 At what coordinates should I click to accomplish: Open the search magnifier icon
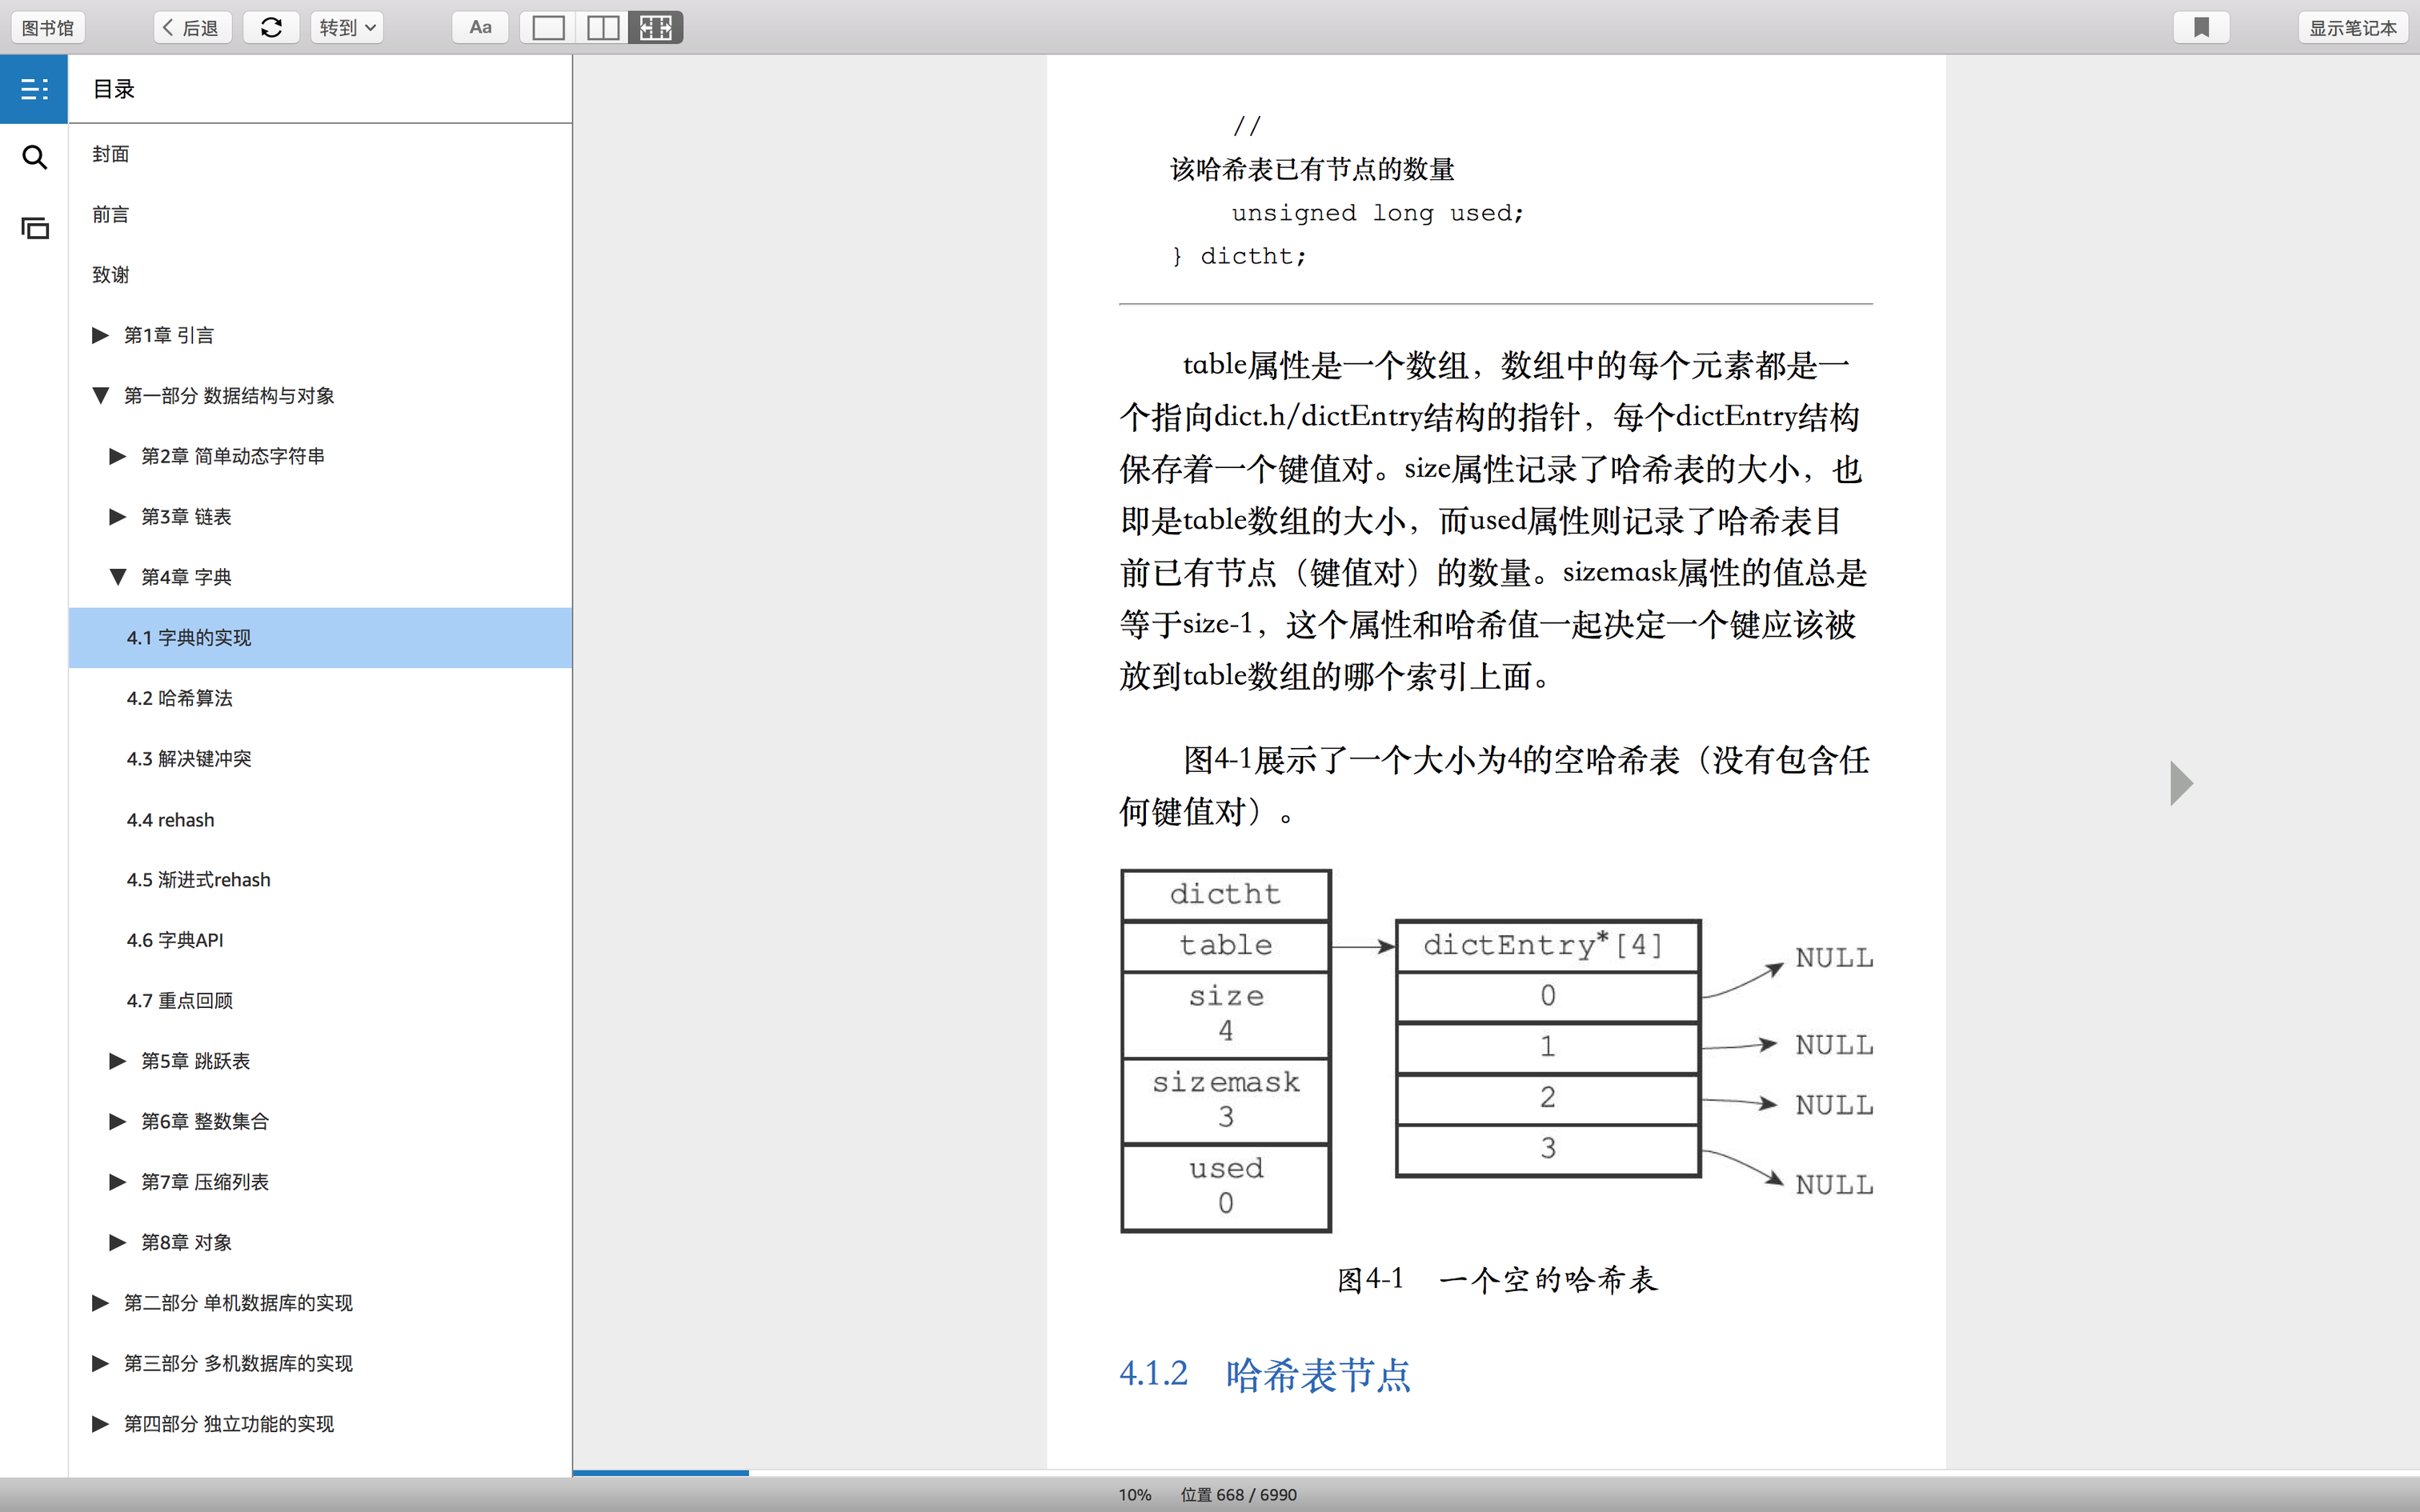(34, 157)
